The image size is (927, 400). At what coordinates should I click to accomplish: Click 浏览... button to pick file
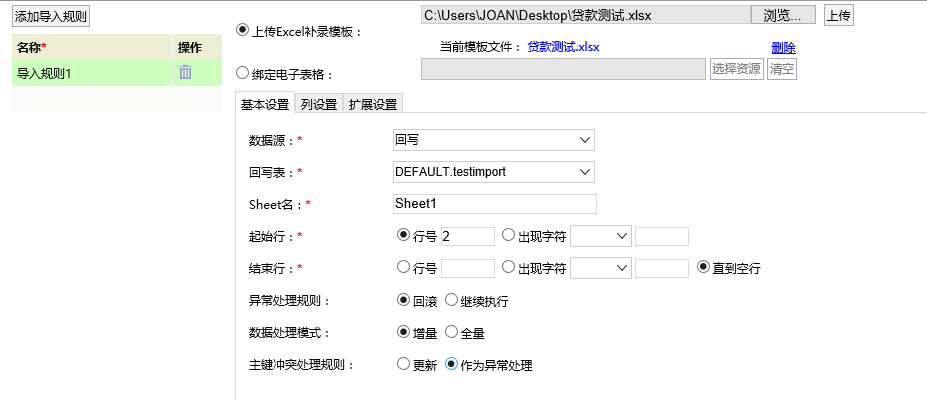point(783,15)
